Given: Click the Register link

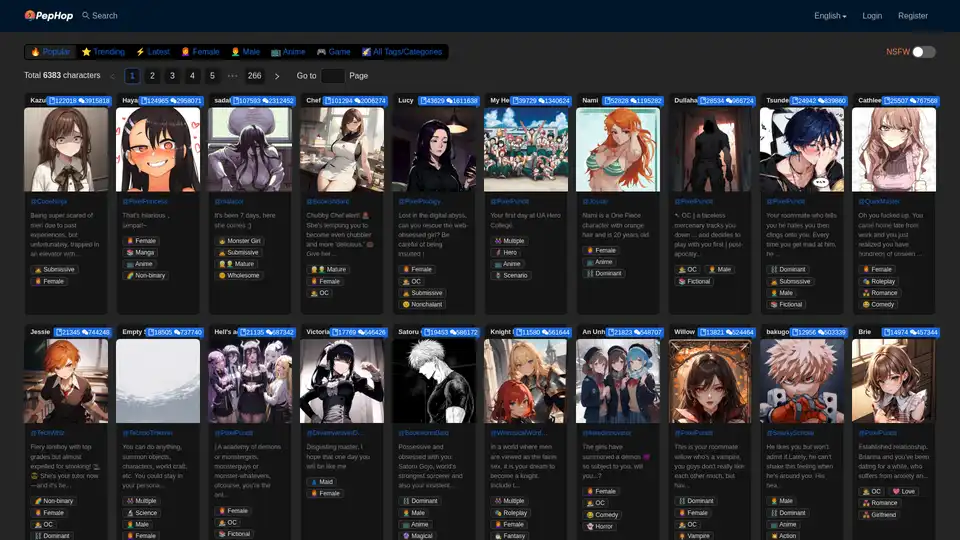Looking at the screenshot, I should [x=913, y=16].
